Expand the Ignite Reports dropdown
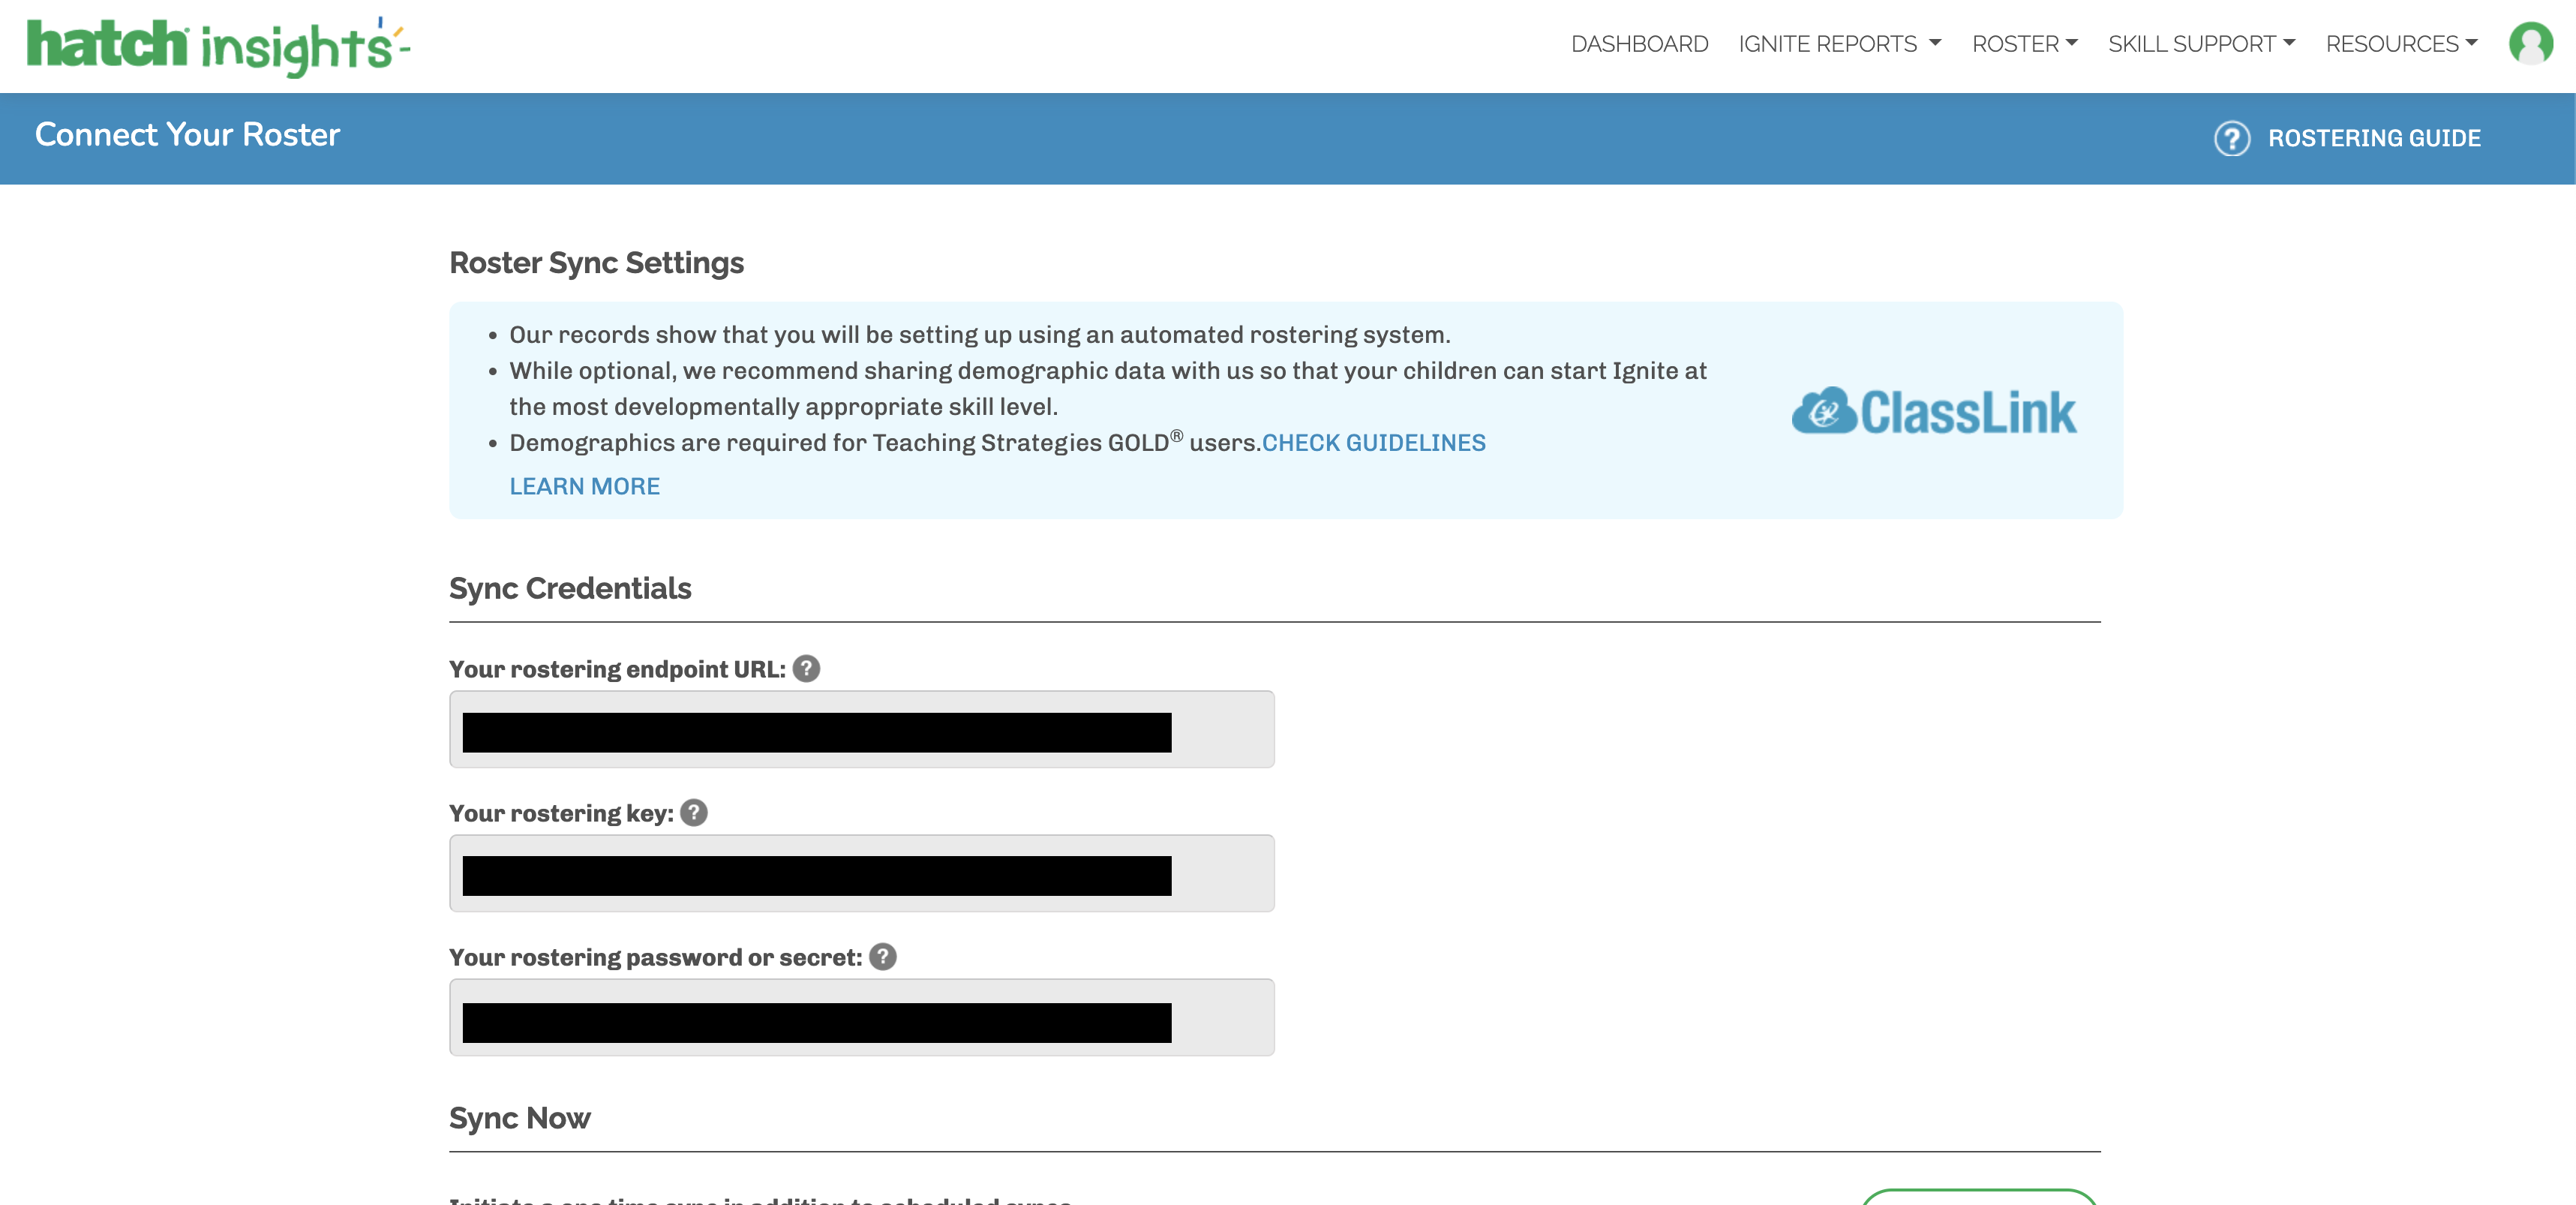 click(x=1839, y=44)
